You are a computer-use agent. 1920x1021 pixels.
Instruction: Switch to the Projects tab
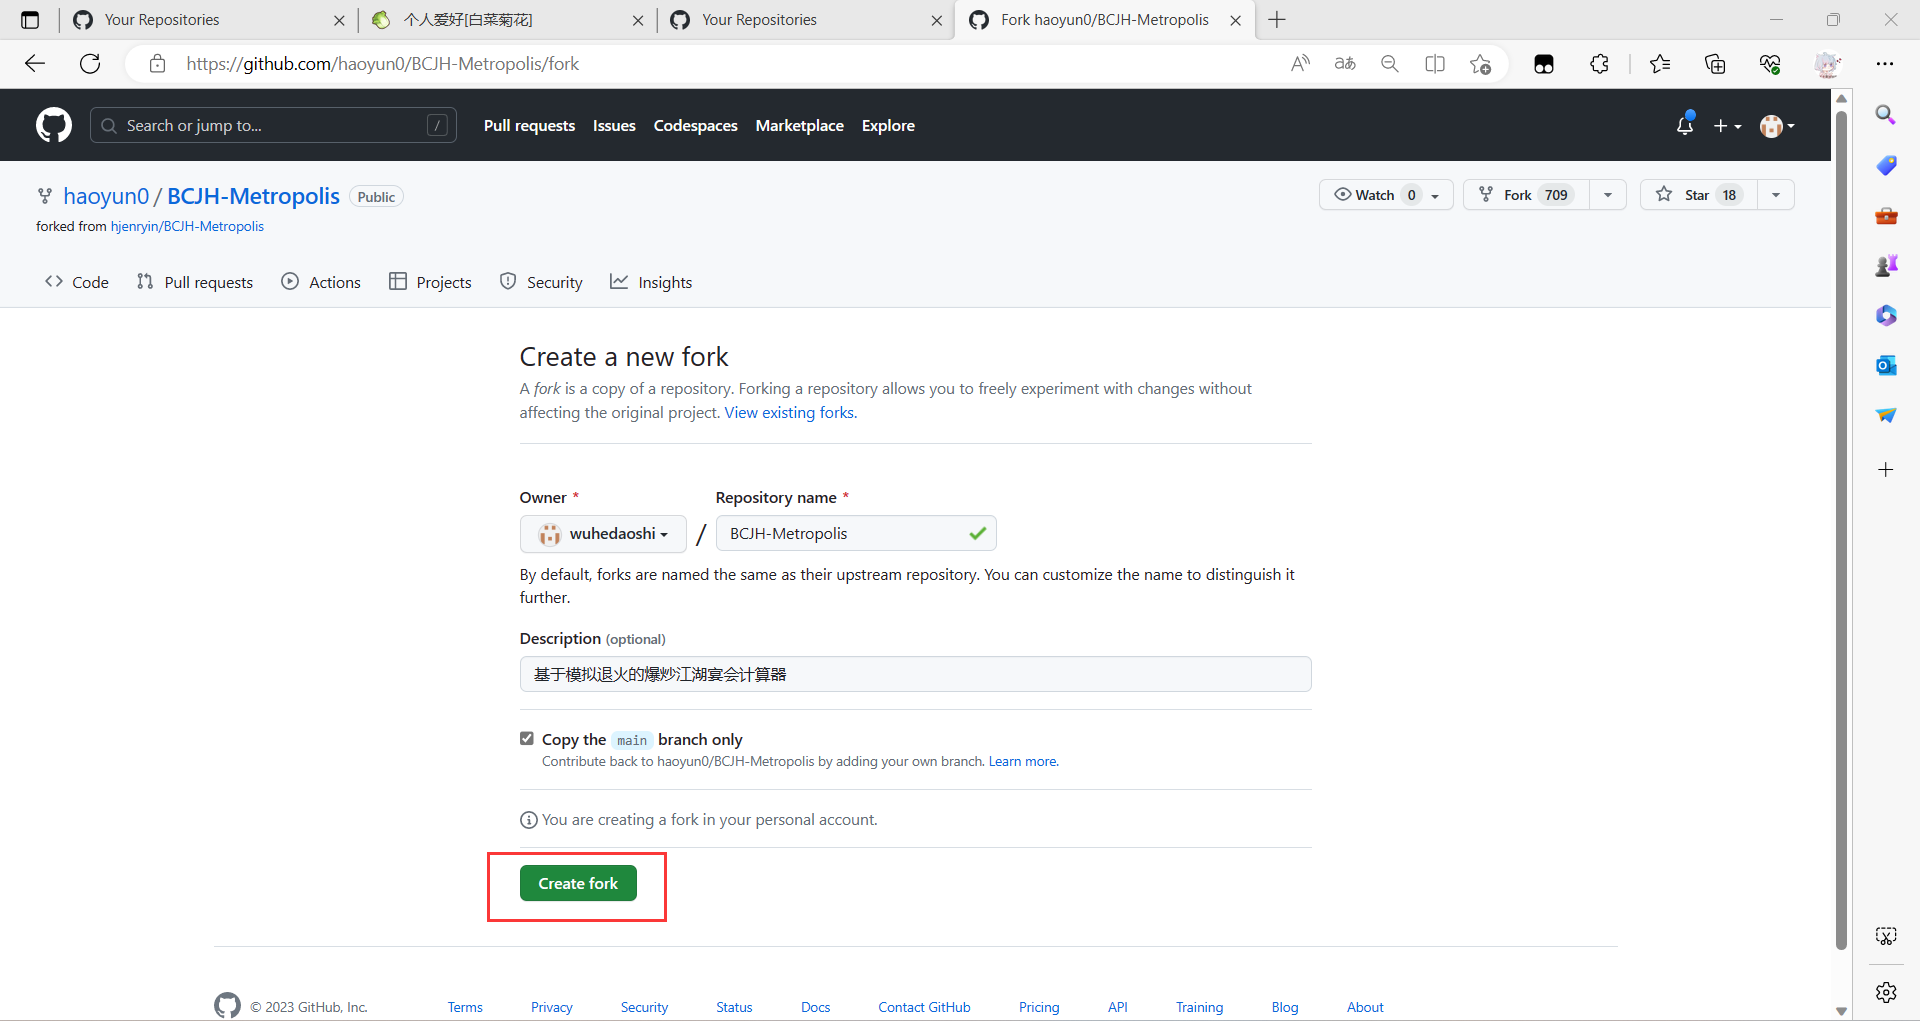tap(430, 282)
